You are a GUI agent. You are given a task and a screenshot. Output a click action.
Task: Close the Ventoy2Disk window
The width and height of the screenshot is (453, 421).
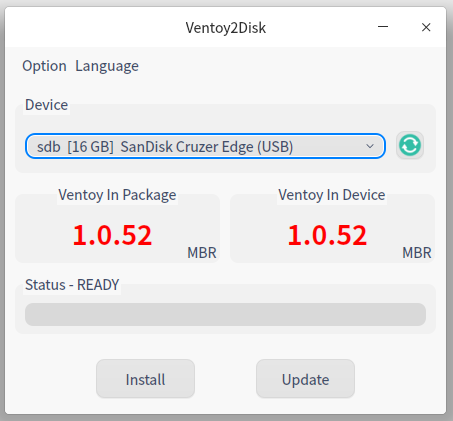point(426,27)
